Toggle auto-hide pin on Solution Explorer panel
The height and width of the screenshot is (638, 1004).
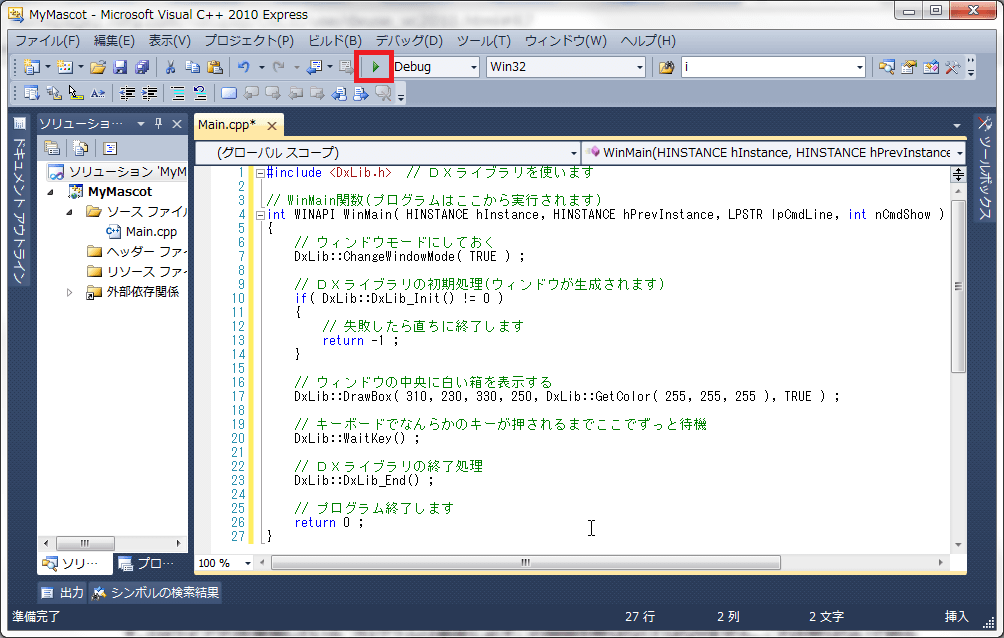coord(159,124)
